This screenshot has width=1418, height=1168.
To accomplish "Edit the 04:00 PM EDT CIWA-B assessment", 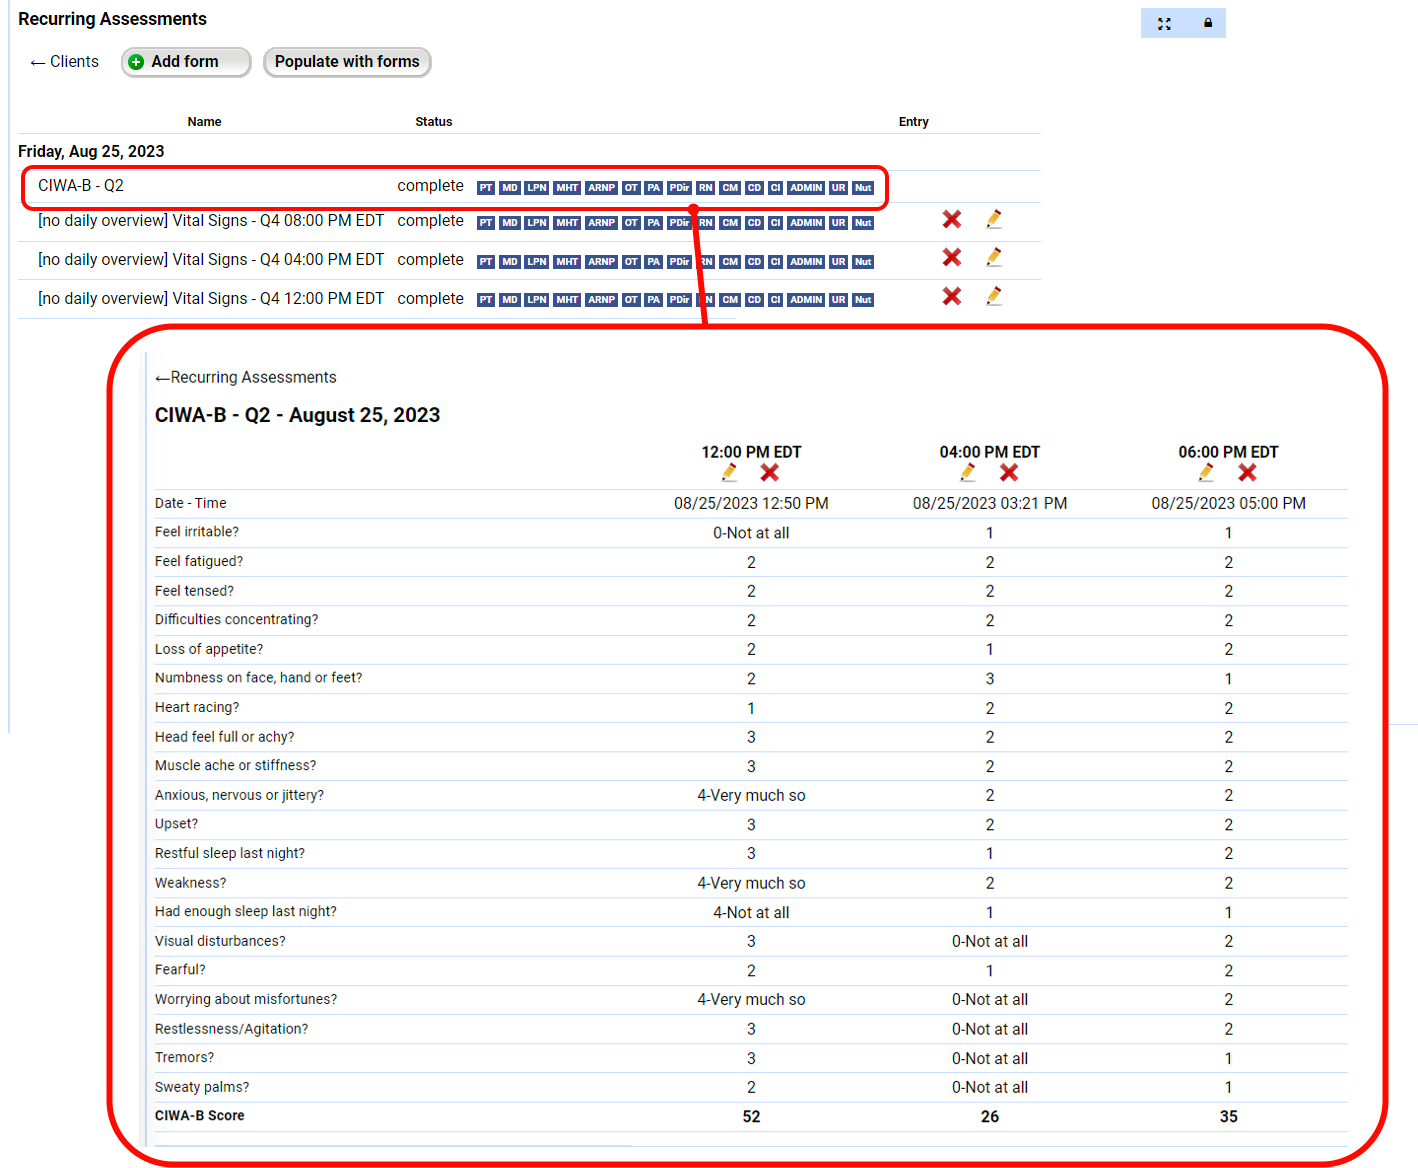I will coord(968,472).
